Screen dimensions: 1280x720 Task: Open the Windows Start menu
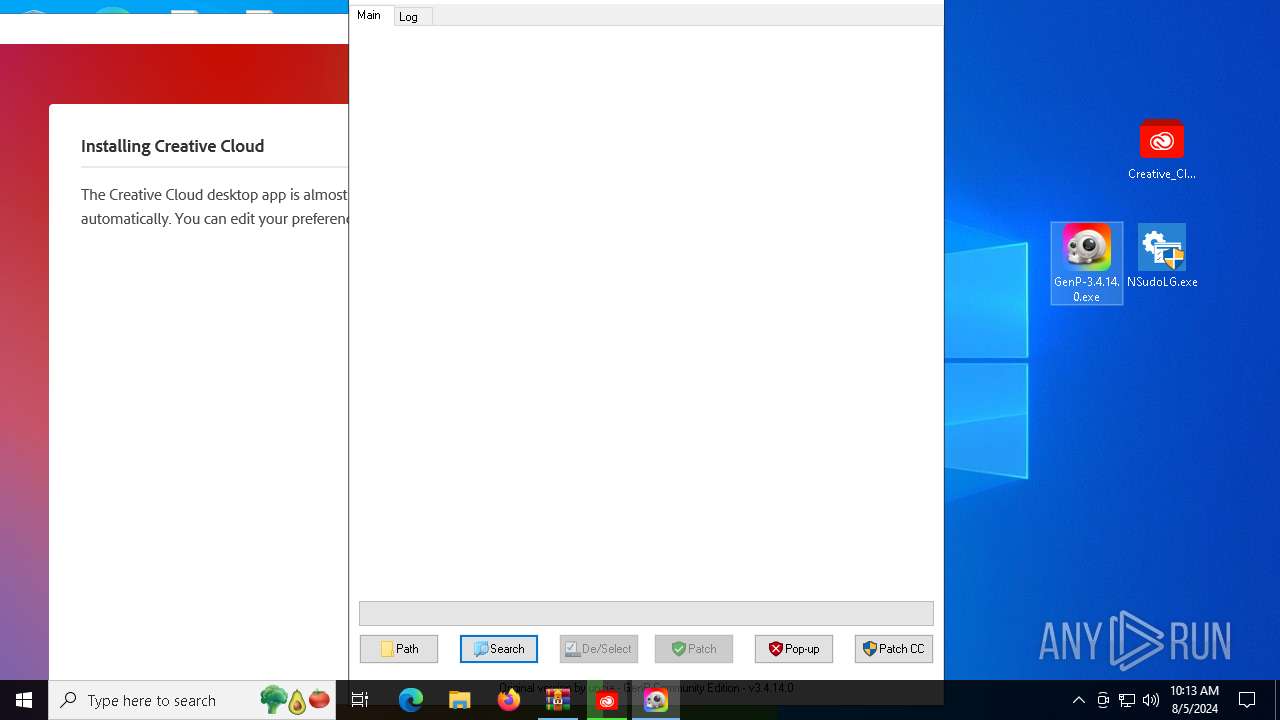coord(24,700)
